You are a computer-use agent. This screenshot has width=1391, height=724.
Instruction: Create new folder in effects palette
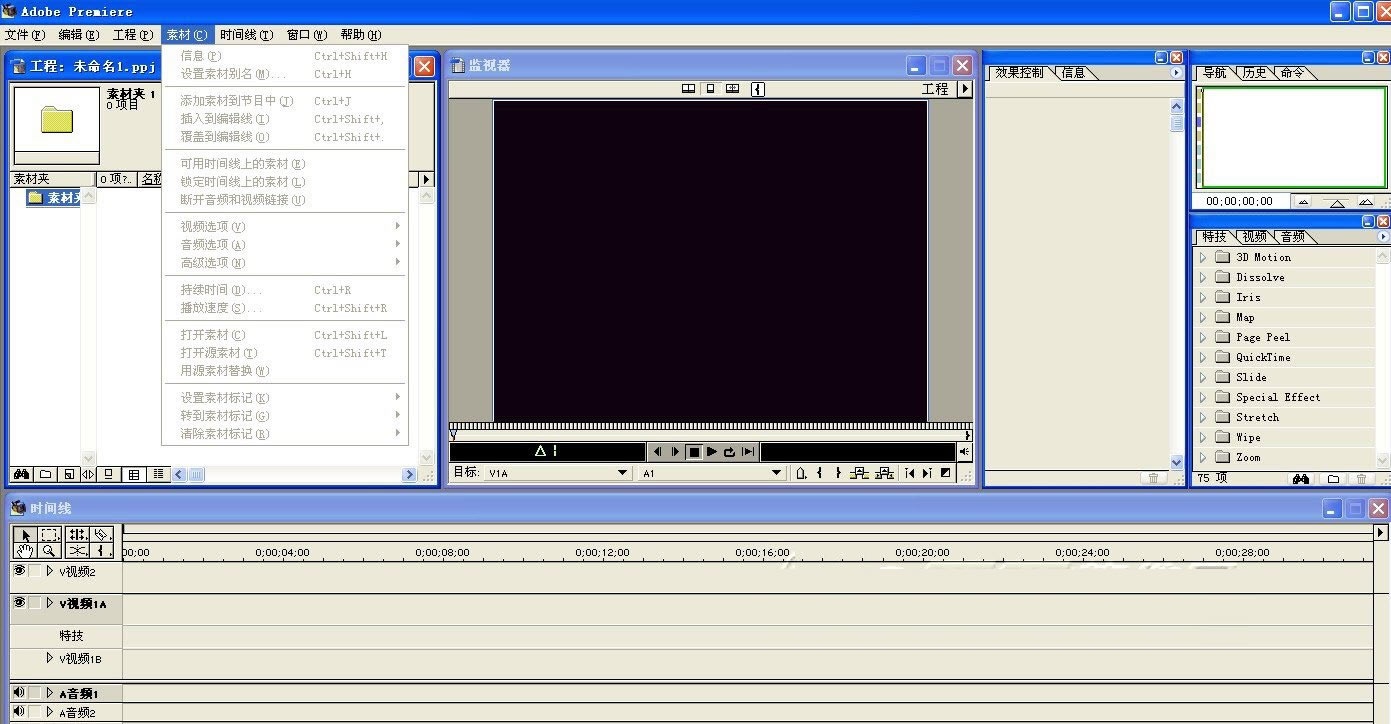coord(1333,479)
